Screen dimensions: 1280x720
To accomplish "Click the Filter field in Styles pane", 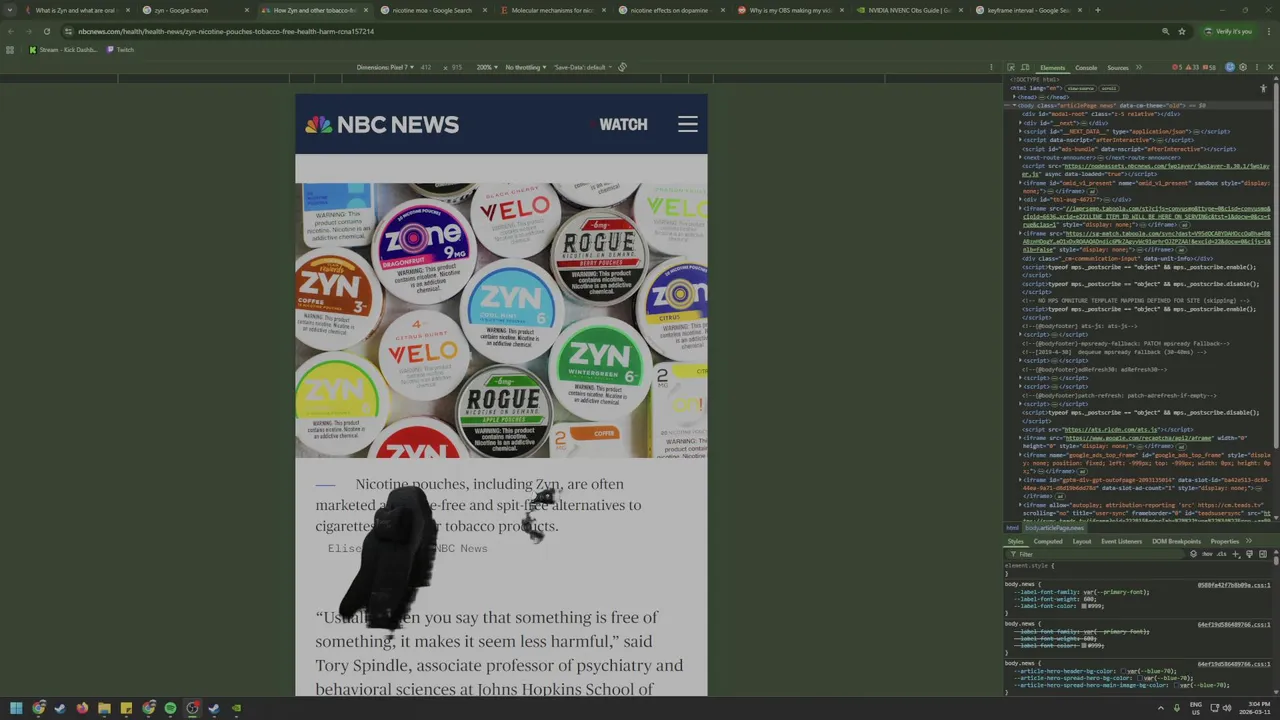I will coord(1095,554).
